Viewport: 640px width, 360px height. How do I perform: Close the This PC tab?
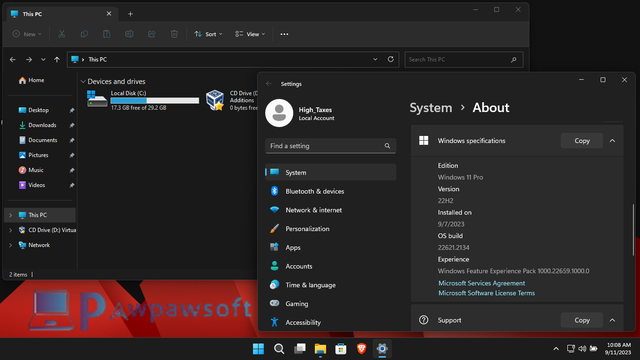click(109, 13)
